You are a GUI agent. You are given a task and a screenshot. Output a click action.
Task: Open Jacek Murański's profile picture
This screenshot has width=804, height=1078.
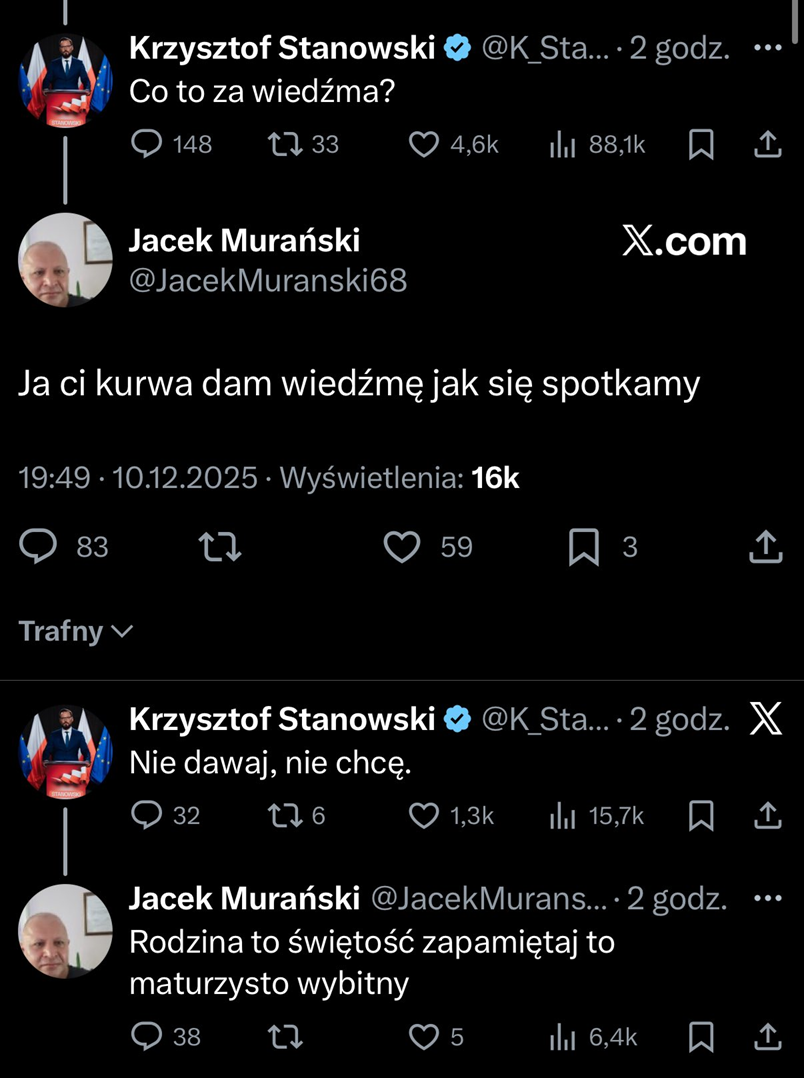[64, 261]
